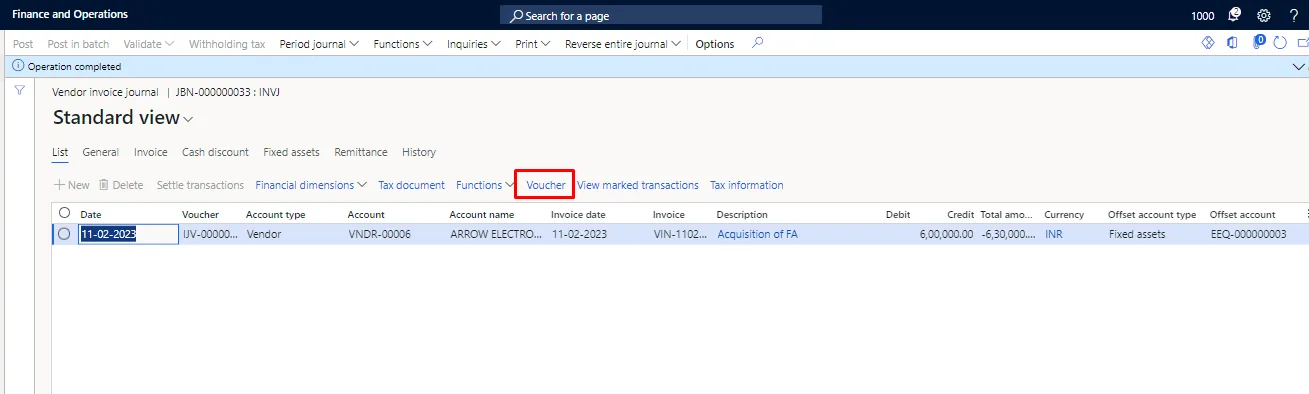The height and width of the screenshot is (394, 1309).
Task: Click the IJV-00000 voucher cell
Action: (x=210, y=234)
